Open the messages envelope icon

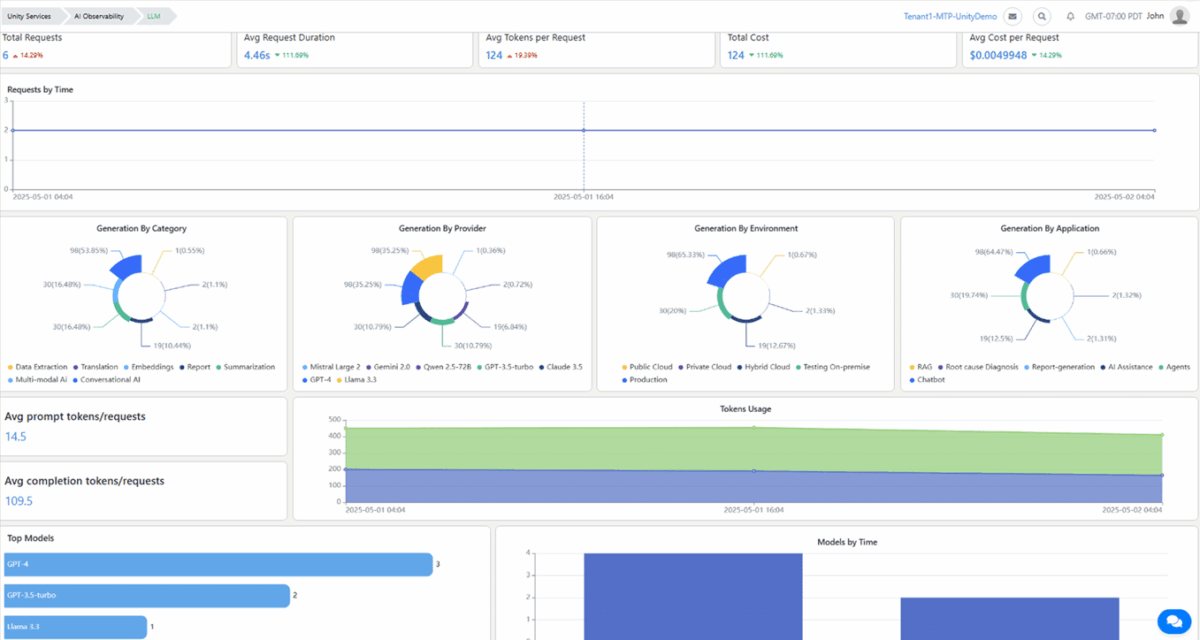coord(1012,16)
